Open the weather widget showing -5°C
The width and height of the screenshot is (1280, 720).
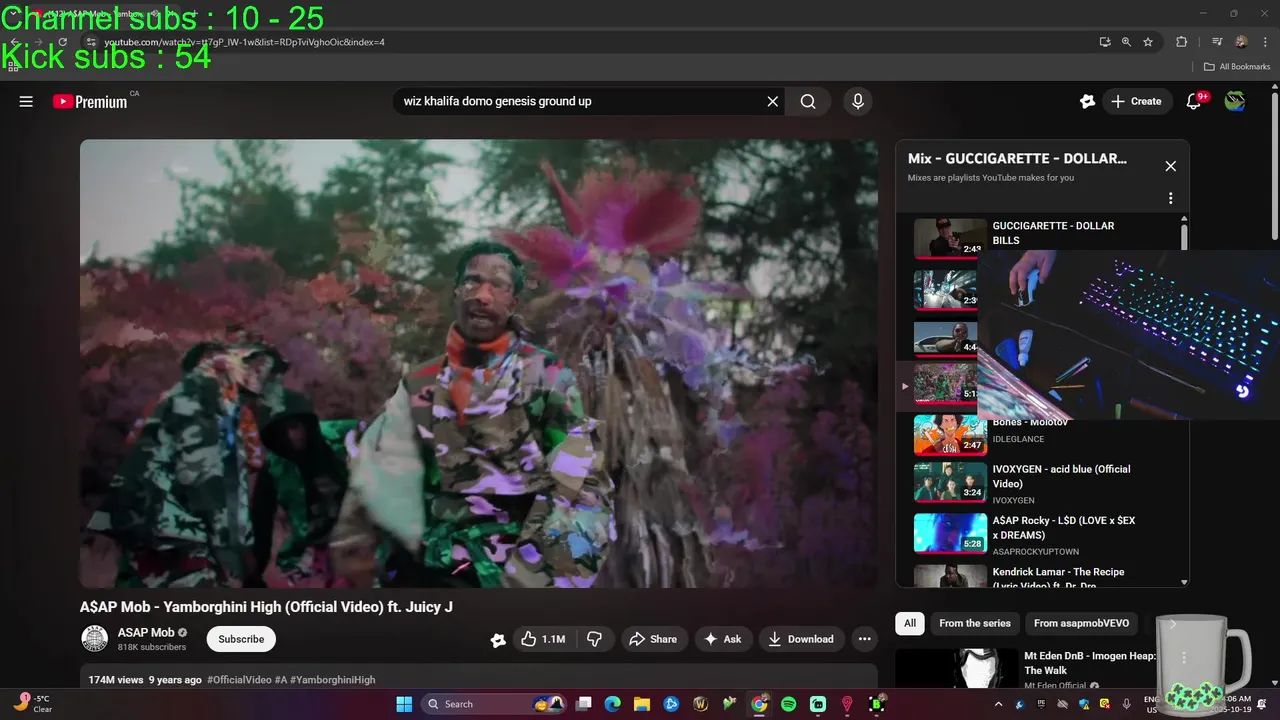tap(32, 704)
